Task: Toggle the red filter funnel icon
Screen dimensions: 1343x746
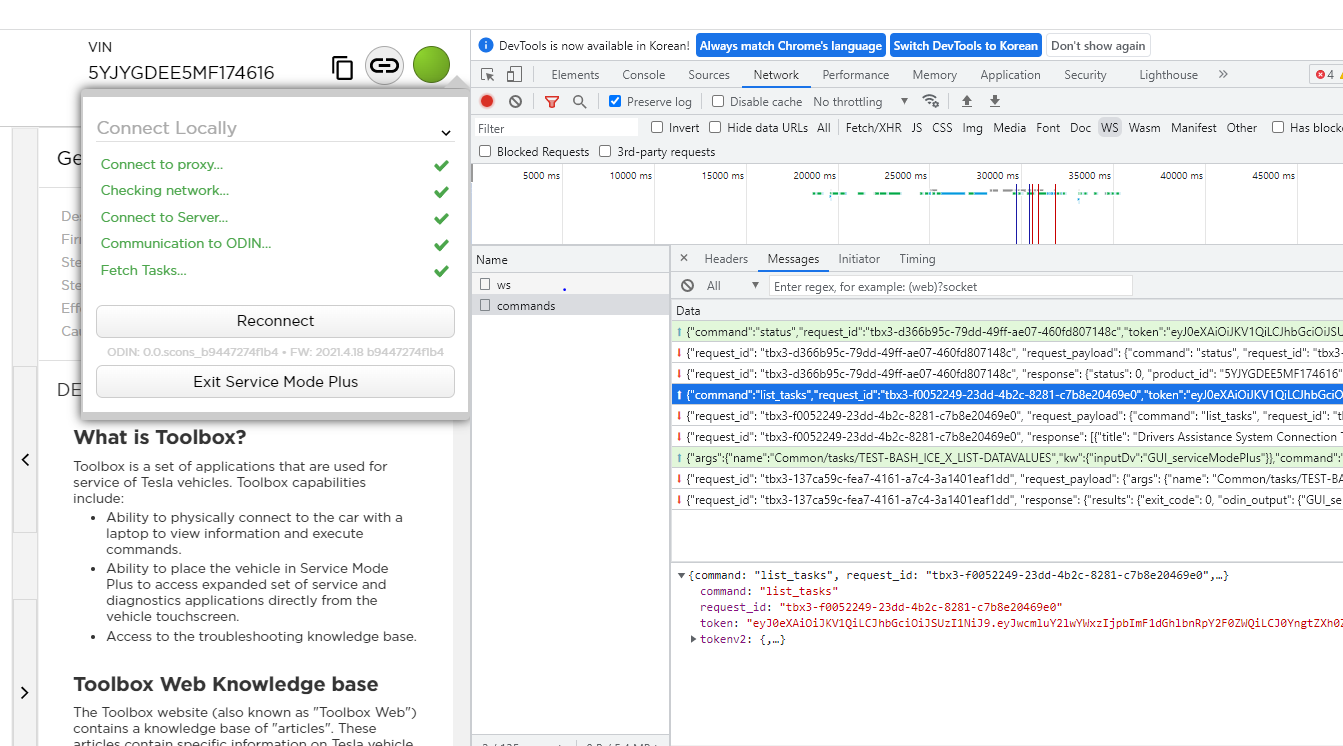Action: 552,101
